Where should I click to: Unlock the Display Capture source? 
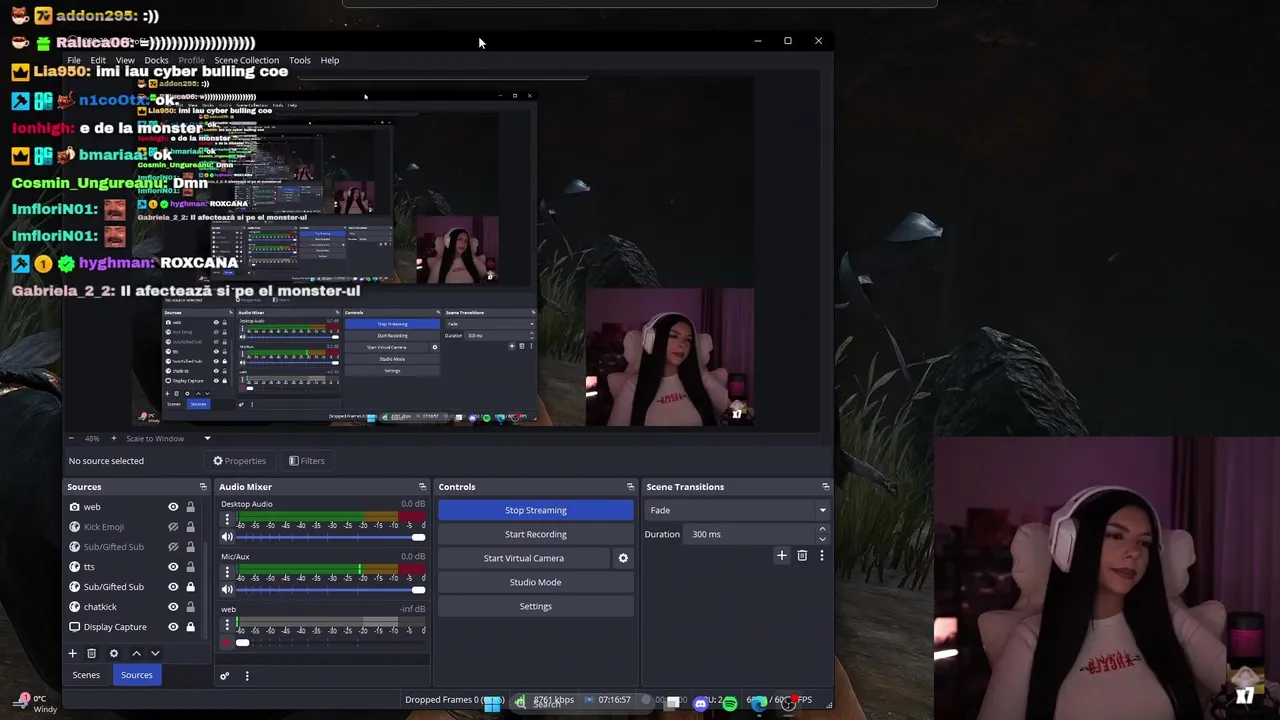tap(190, 627)
